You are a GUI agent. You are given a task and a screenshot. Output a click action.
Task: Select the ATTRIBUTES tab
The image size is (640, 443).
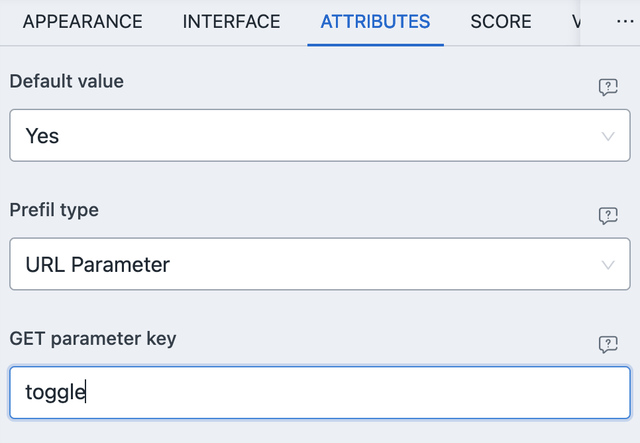375,22
